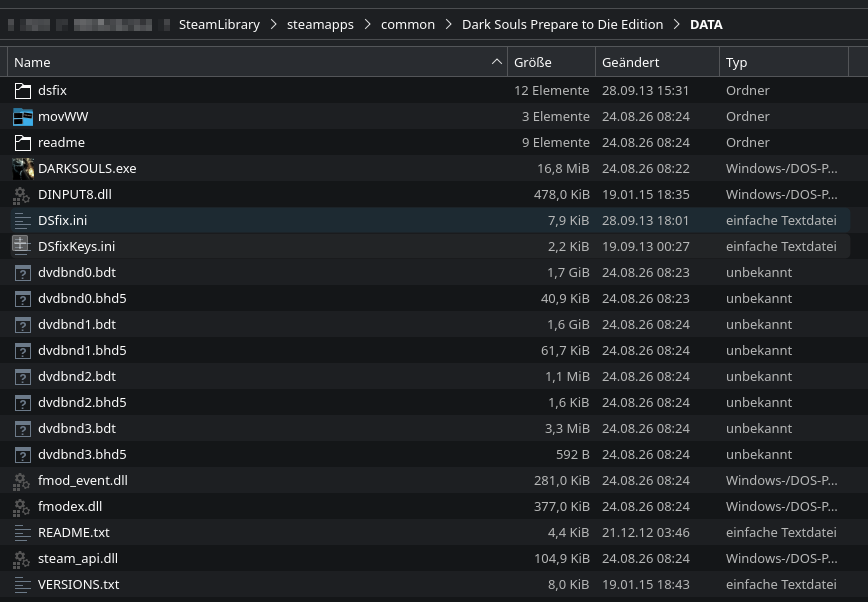Click the DATA breadcrumb segment
The height and width of the screenshot is (602, 868).
[x=706, y=24]
